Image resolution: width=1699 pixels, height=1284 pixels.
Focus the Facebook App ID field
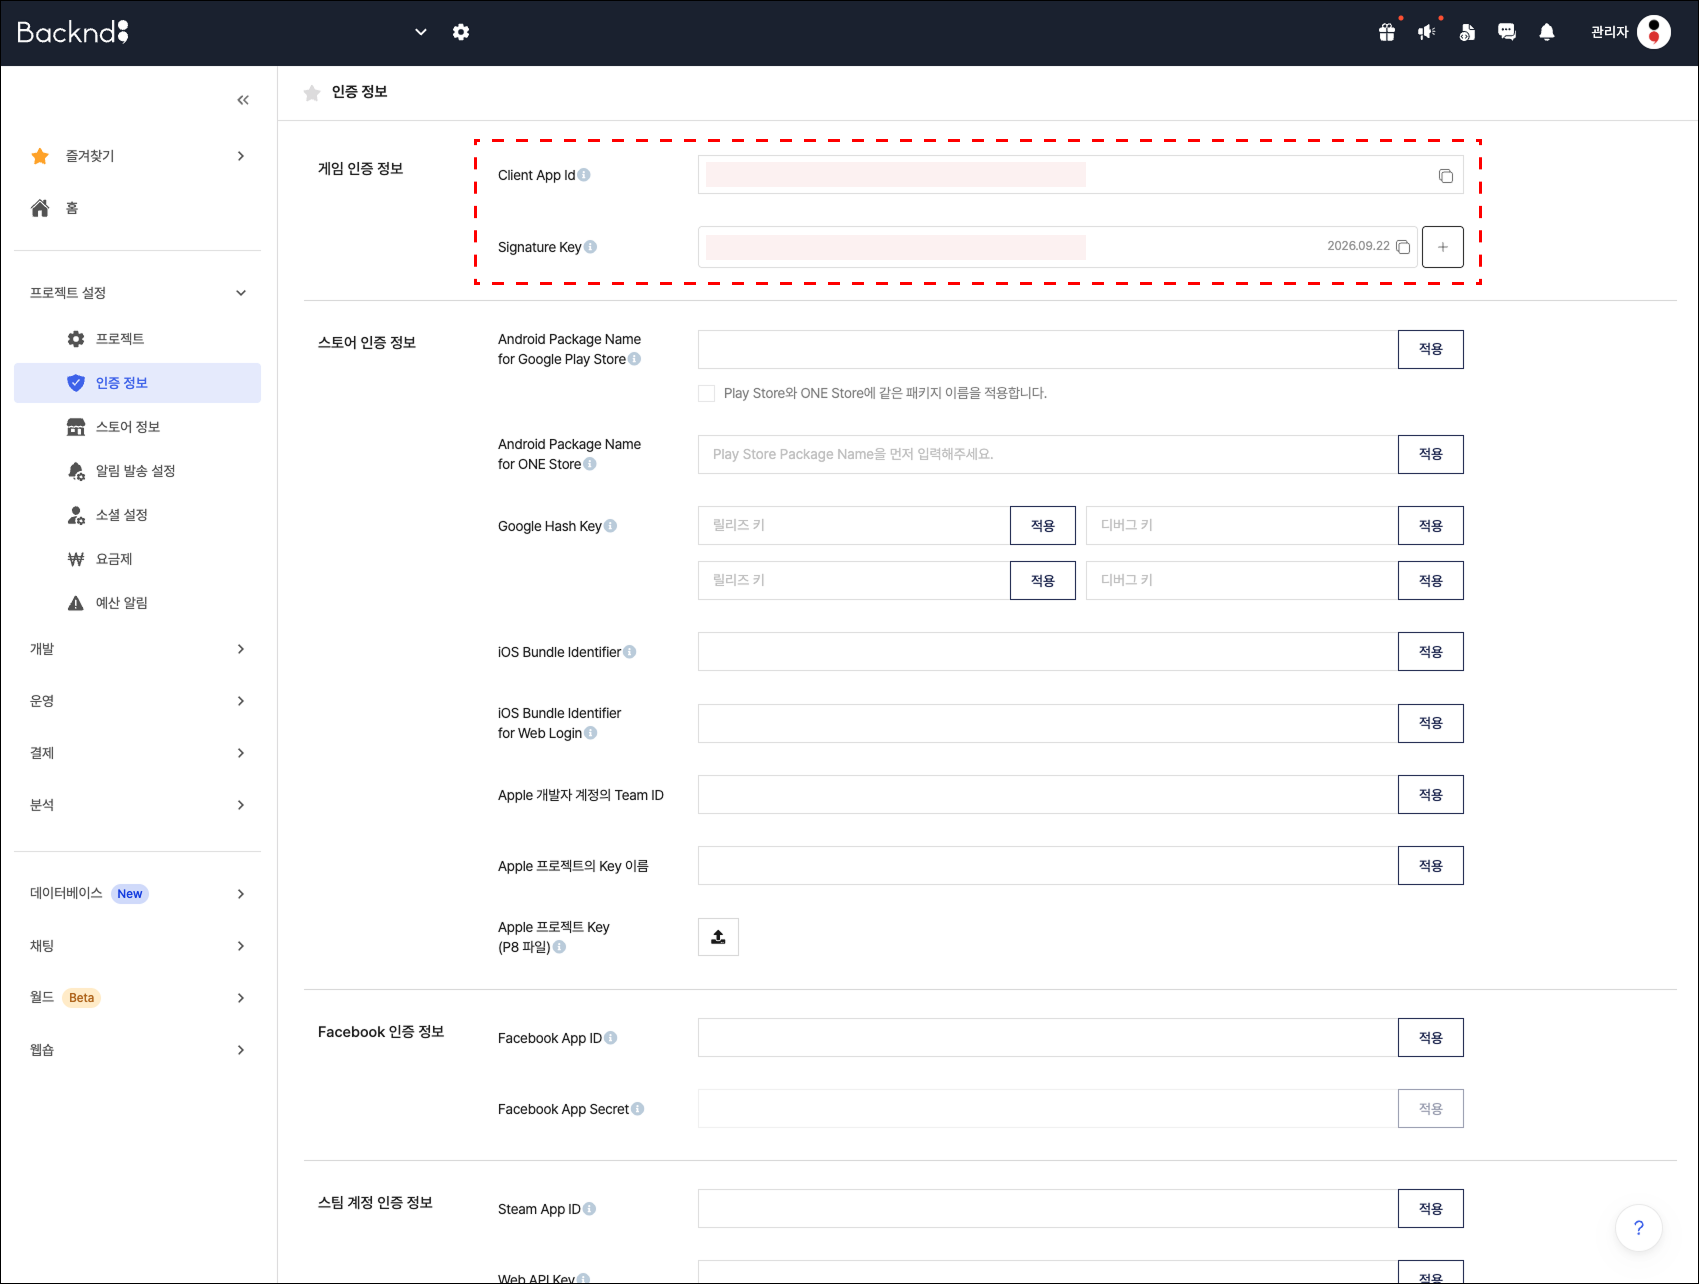tap(1048, 1038)
